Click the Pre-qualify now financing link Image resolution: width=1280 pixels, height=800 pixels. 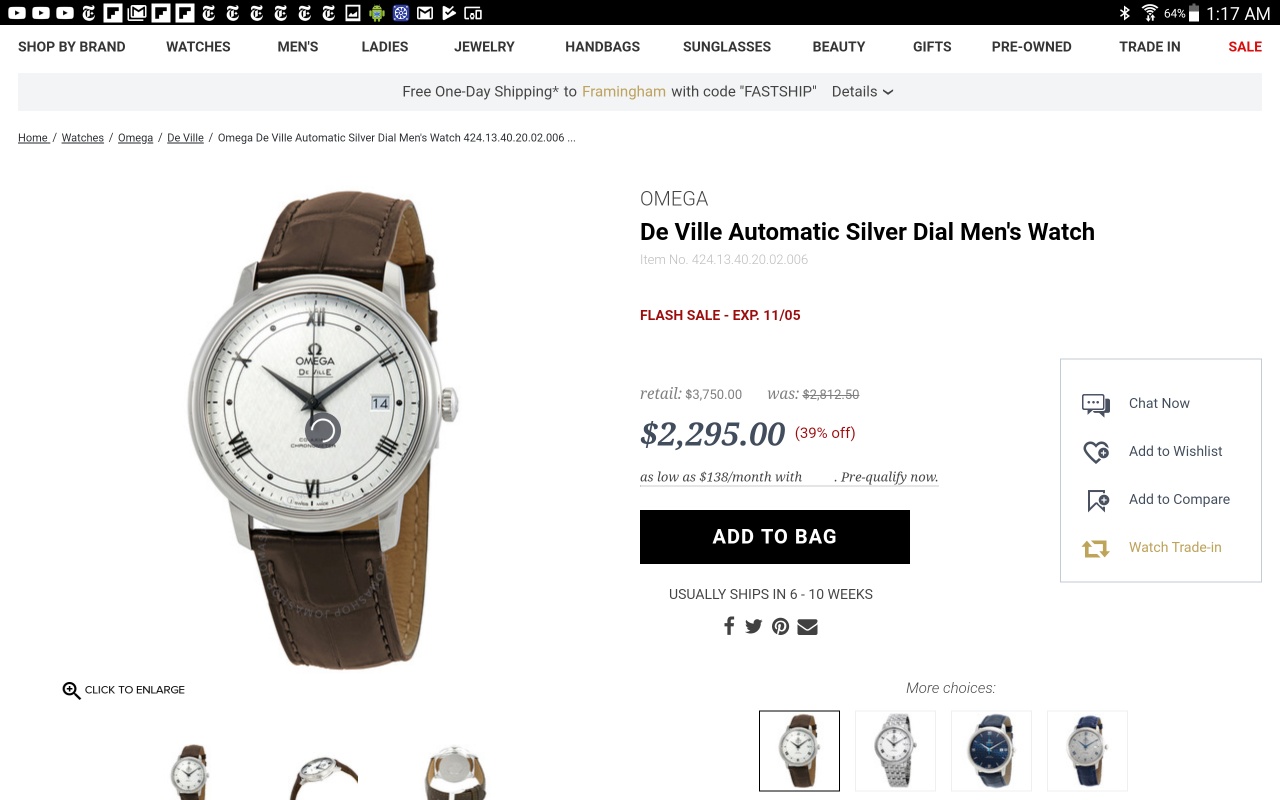point(889,477)
